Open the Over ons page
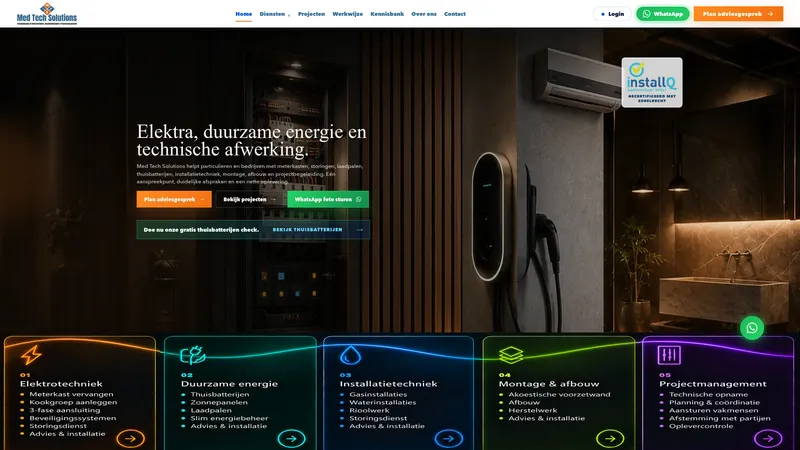Viewport: 800px width, 450px height. 424,14
